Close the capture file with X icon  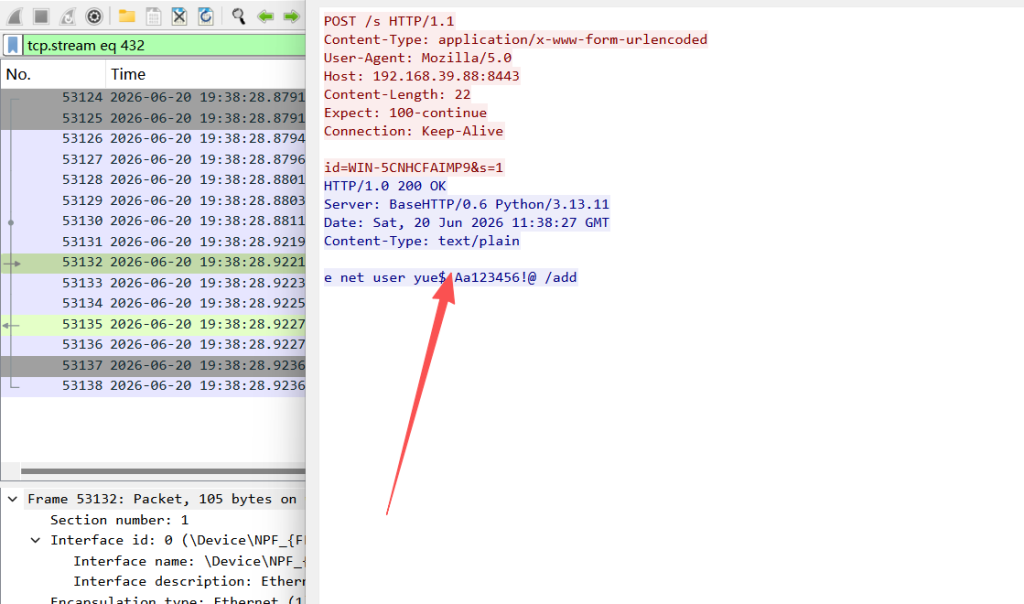coord(179,16)
